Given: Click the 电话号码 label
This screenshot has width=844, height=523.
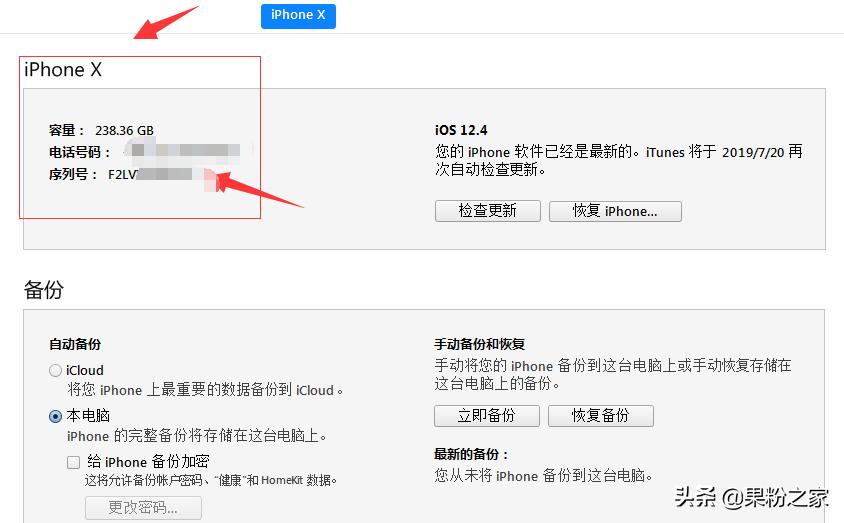Looking at the screenshot, I should pyautogui.click(x=79, y=153).
